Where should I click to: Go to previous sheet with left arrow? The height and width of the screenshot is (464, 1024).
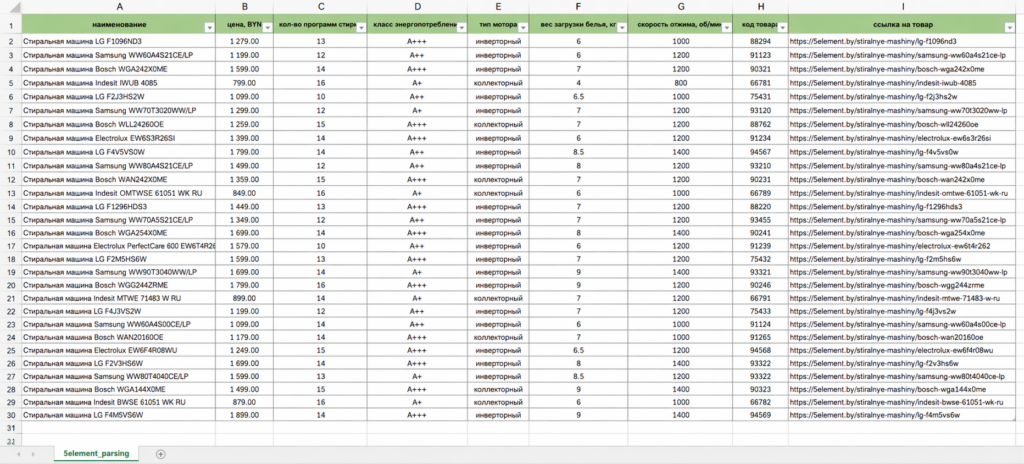click(18, 454)
